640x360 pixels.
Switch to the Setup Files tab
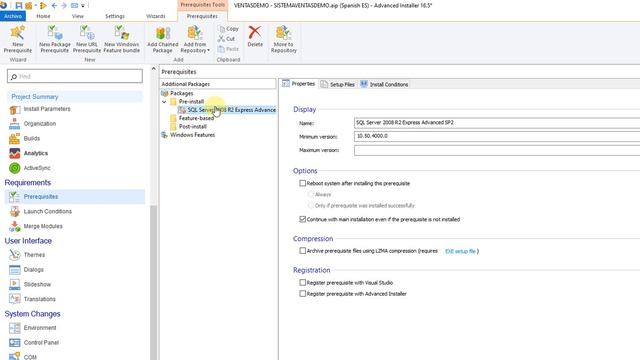tap(338, 84)
